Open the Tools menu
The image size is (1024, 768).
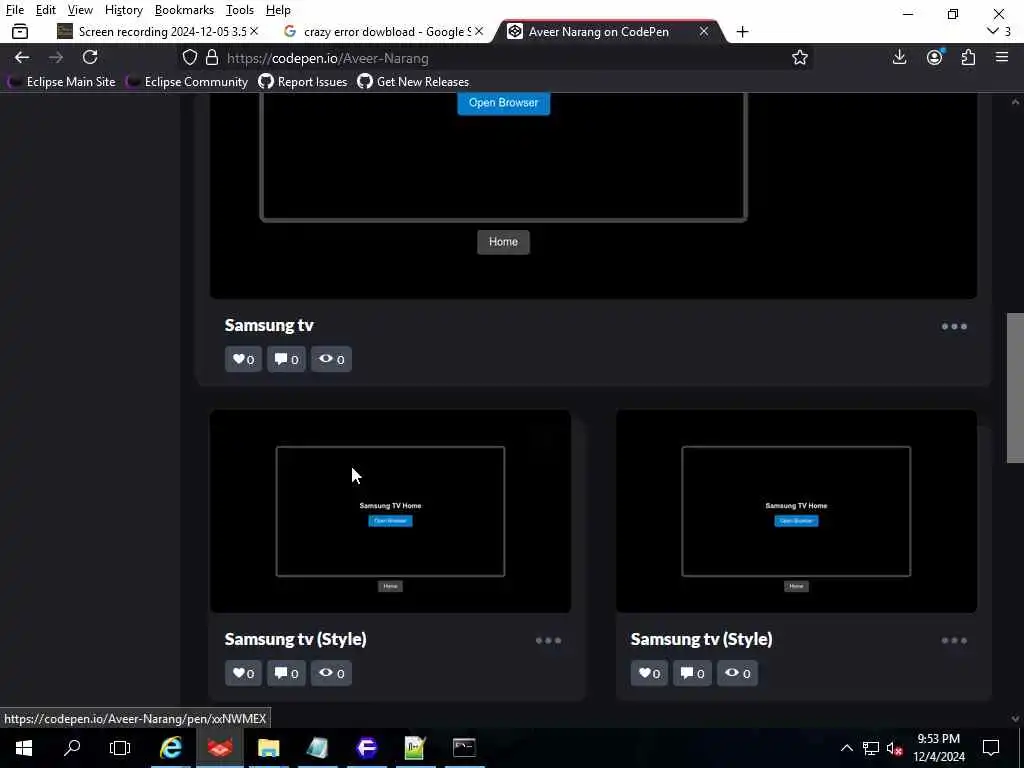pos(240,10)
